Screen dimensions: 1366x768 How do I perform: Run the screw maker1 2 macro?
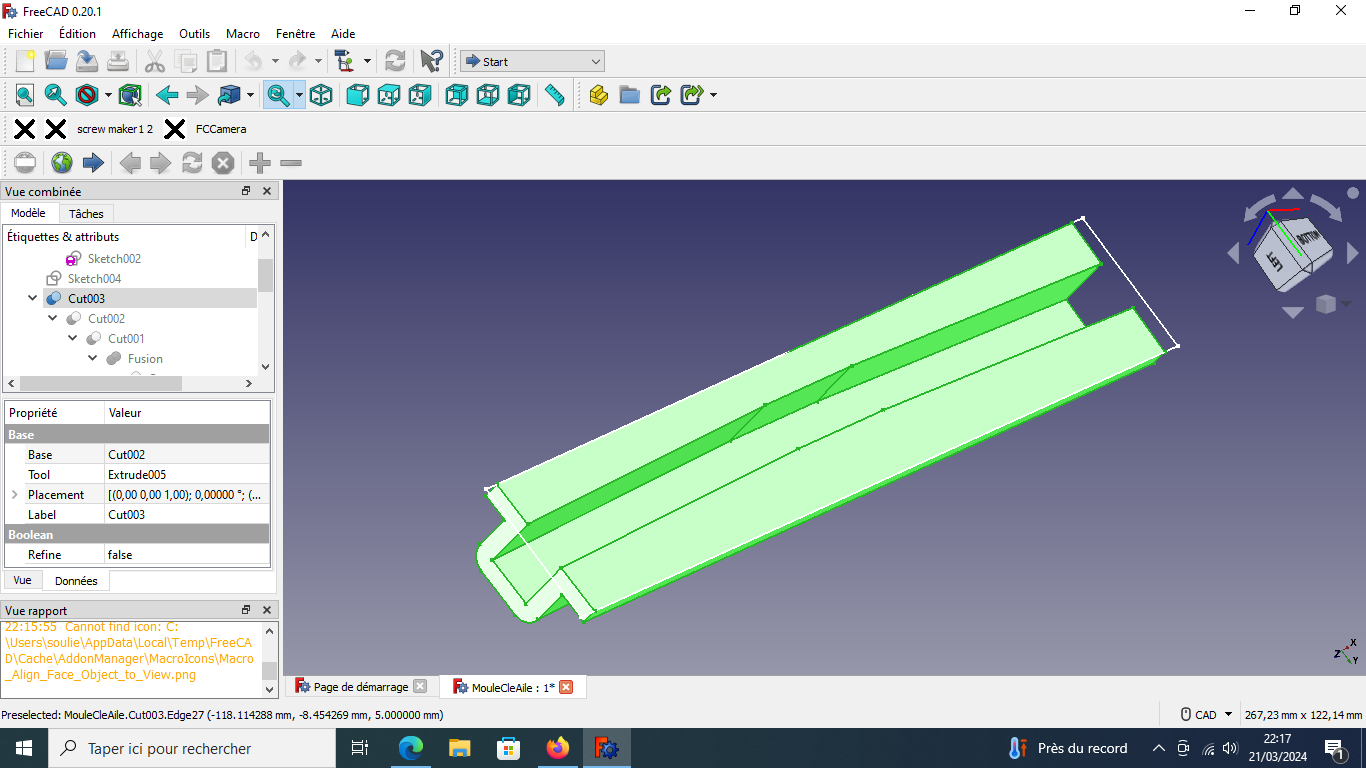pos(115,129)
